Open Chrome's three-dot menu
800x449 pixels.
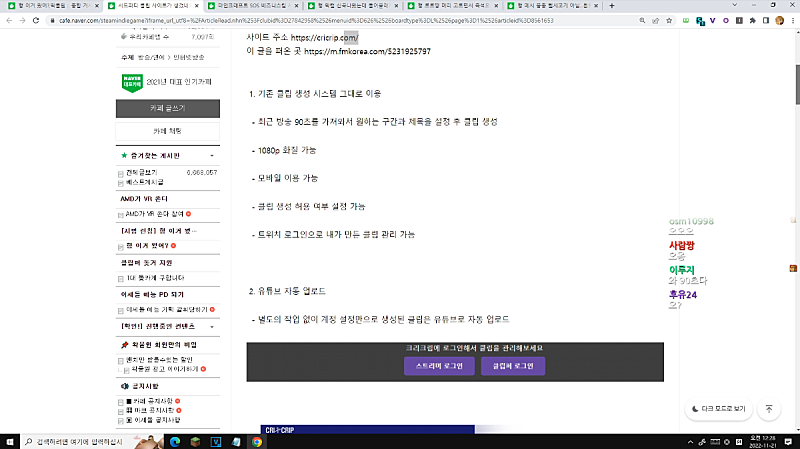point(792,20)
